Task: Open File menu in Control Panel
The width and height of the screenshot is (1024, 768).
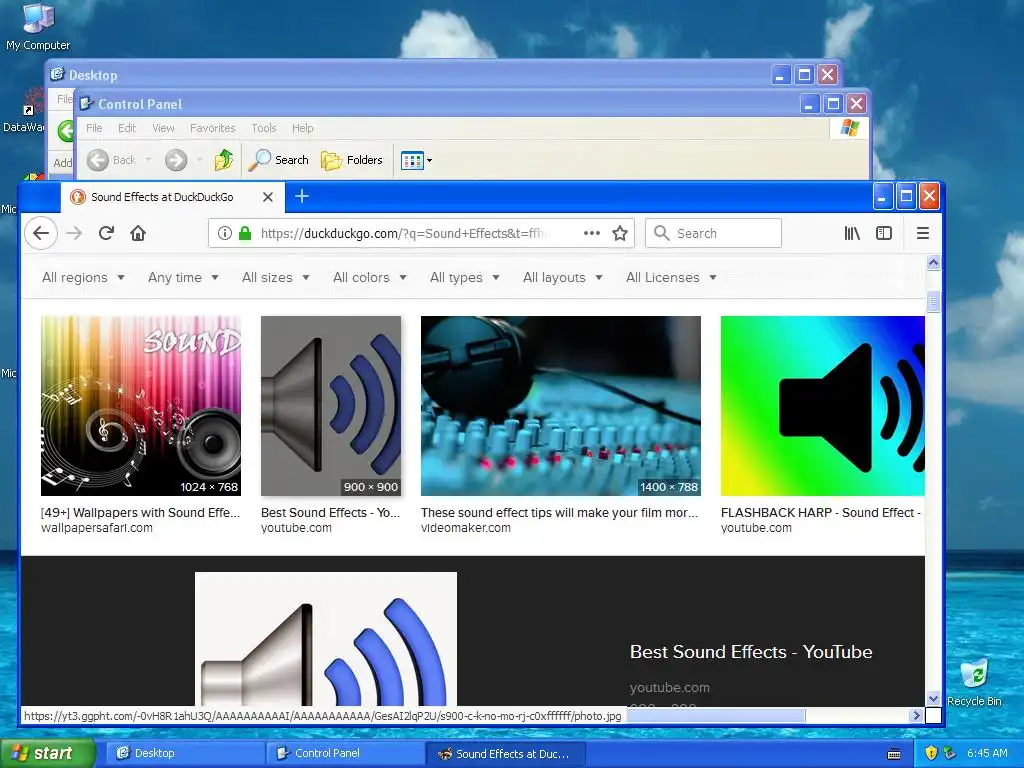Action: [94, 128]
